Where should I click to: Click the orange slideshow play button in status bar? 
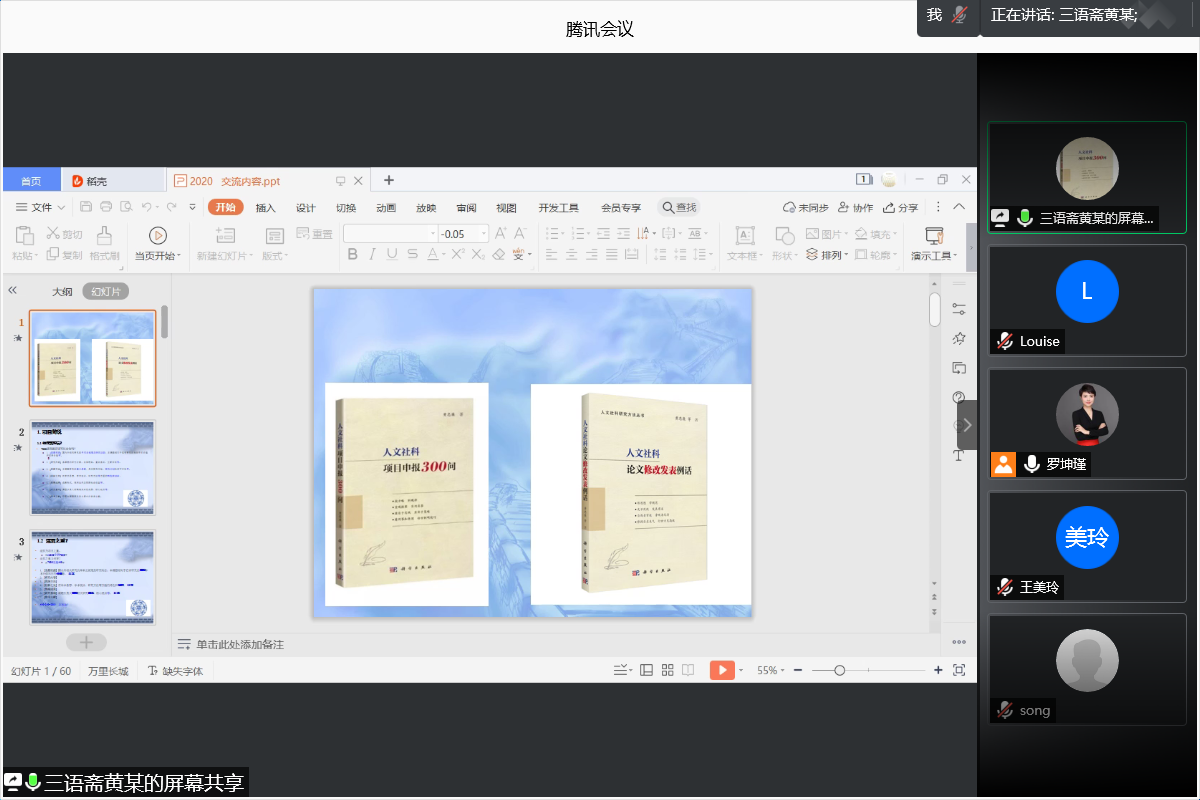pyautogui.click(x=722, y=670)
